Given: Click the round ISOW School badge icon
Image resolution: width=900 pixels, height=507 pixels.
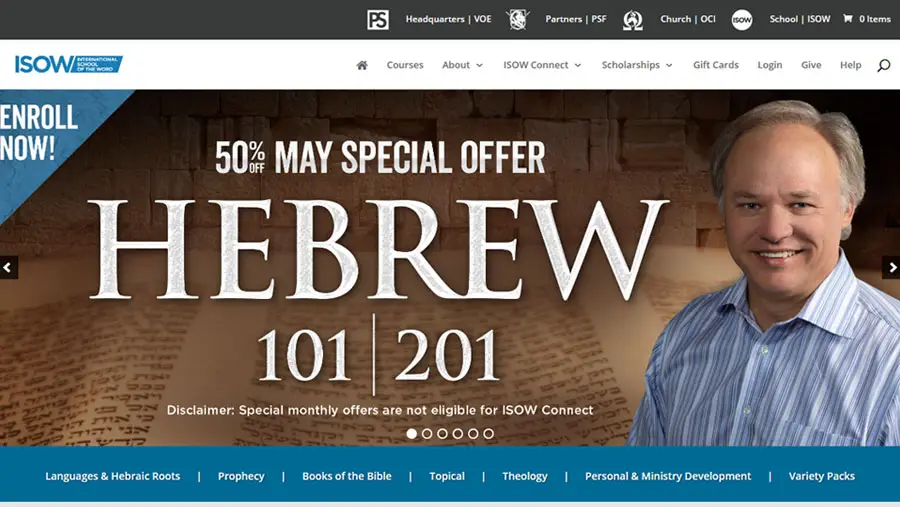Looking at the screenshot, I should (742, 20).
